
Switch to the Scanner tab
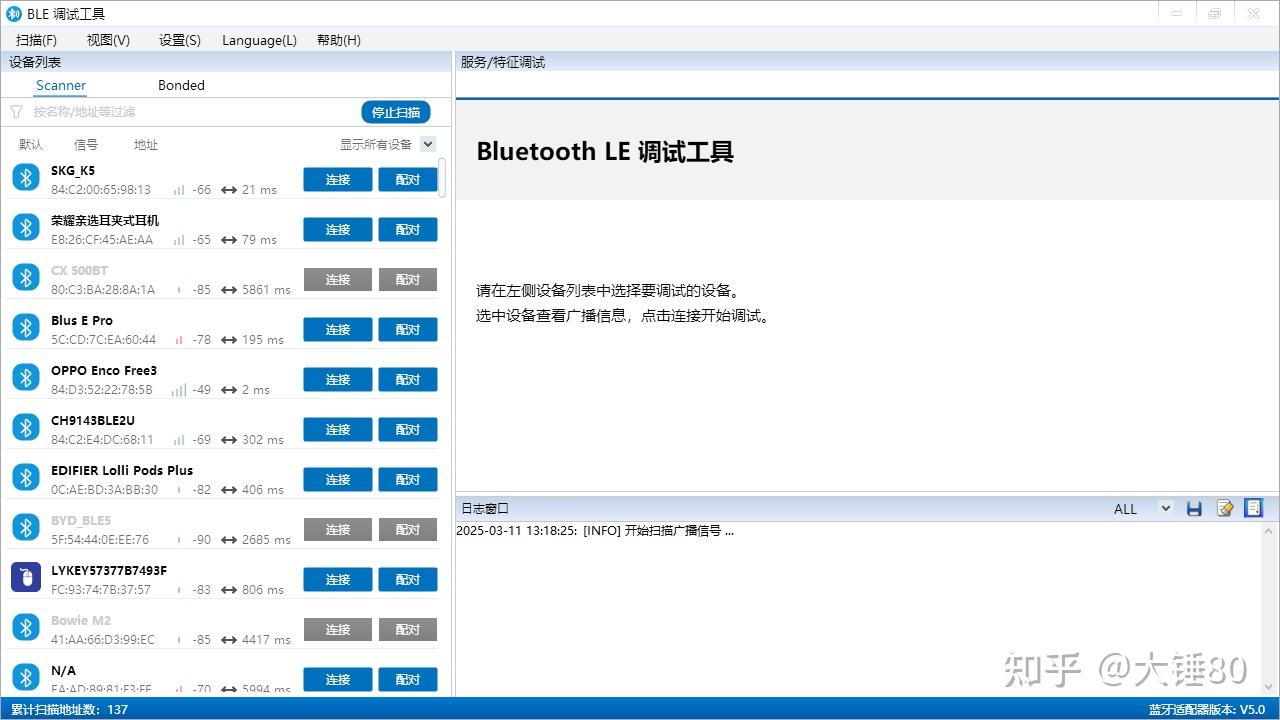(61, 85)
